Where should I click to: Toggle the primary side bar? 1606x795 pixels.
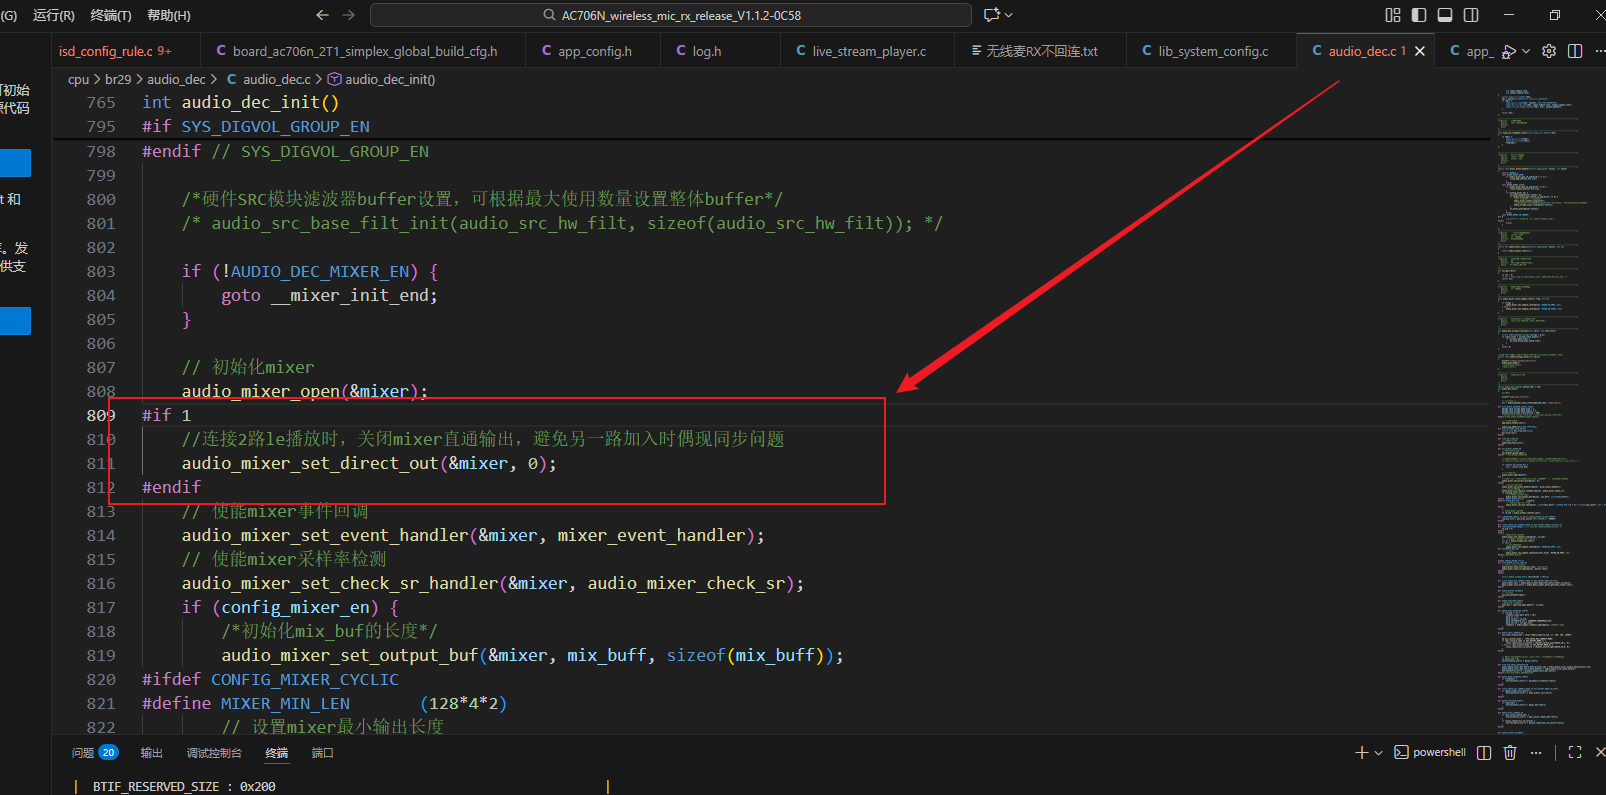(x=1419, y=15)
